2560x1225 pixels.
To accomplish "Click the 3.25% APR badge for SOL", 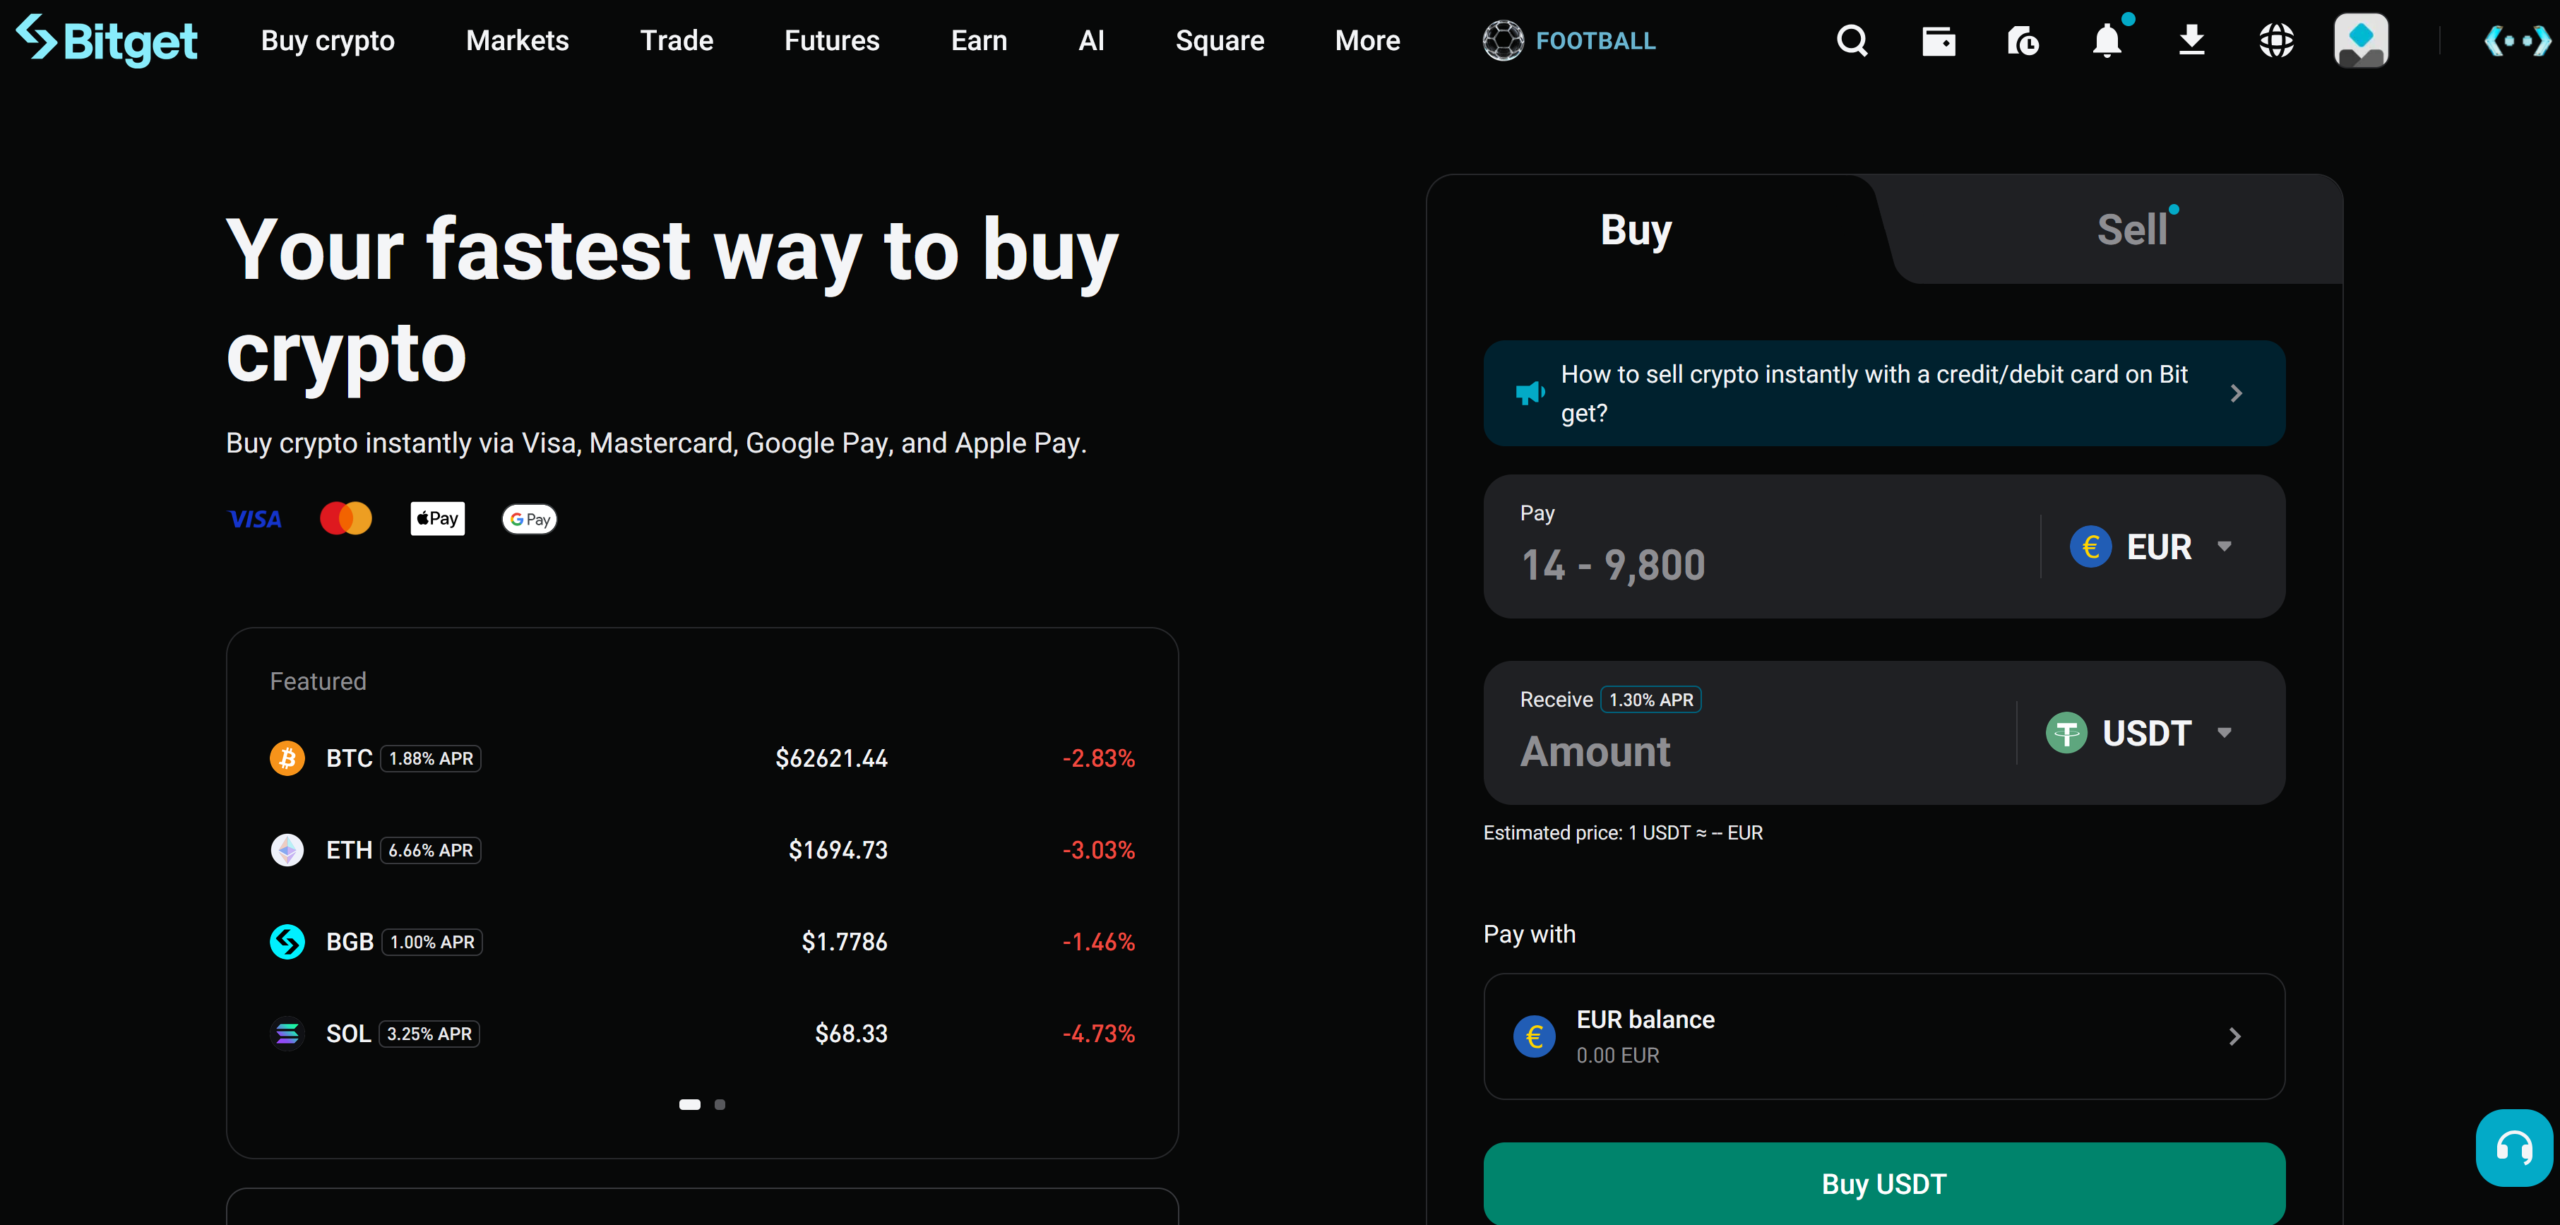I will (x=430, y=1034).
